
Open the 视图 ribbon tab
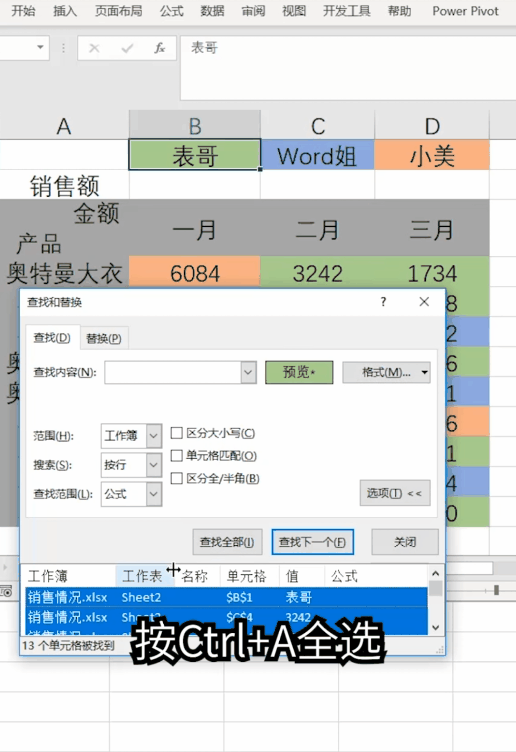click(294, 11)
